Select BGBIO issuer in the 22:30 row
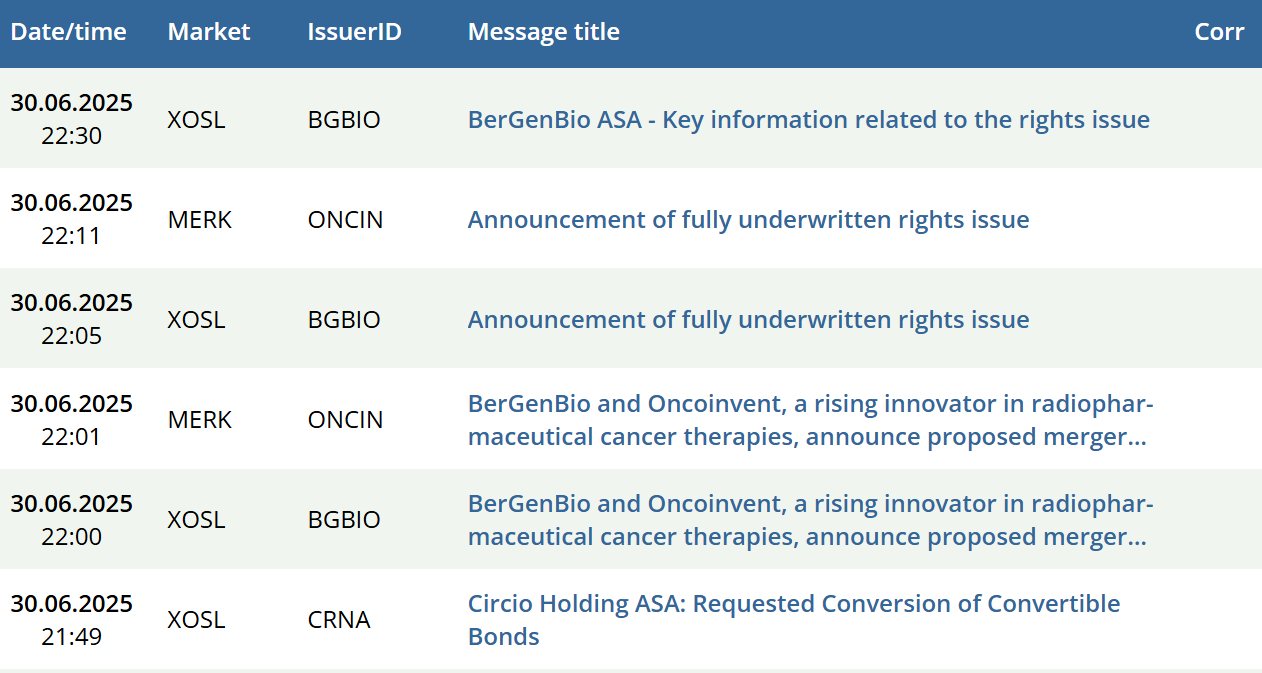 tap(344, 120)
